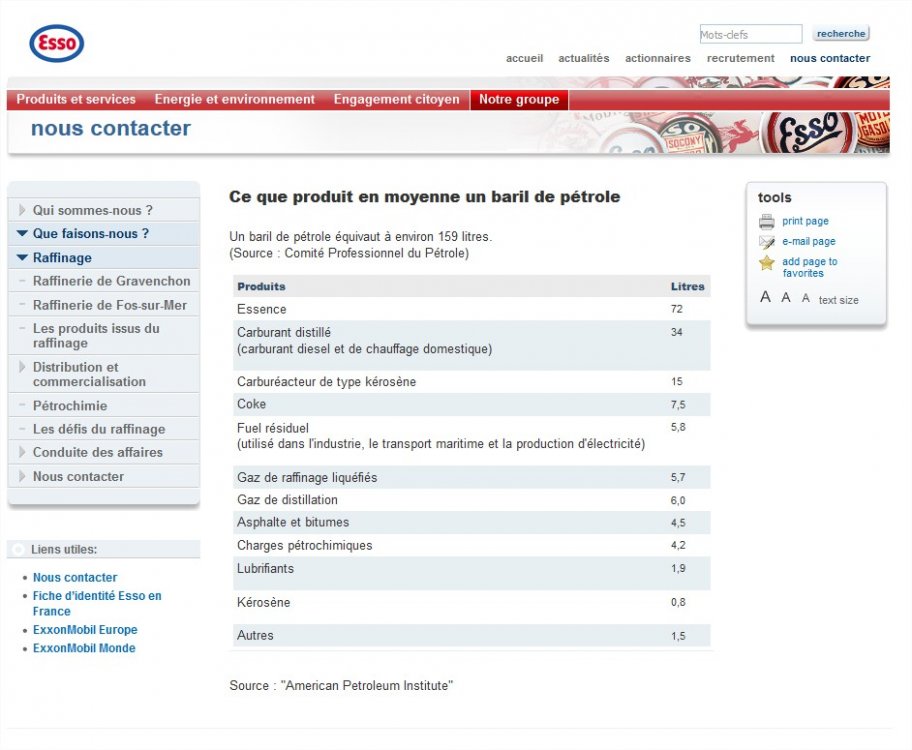Click Charges pétrochimiques row label
This screenshot has width=912, height=750.
[304, 545]
